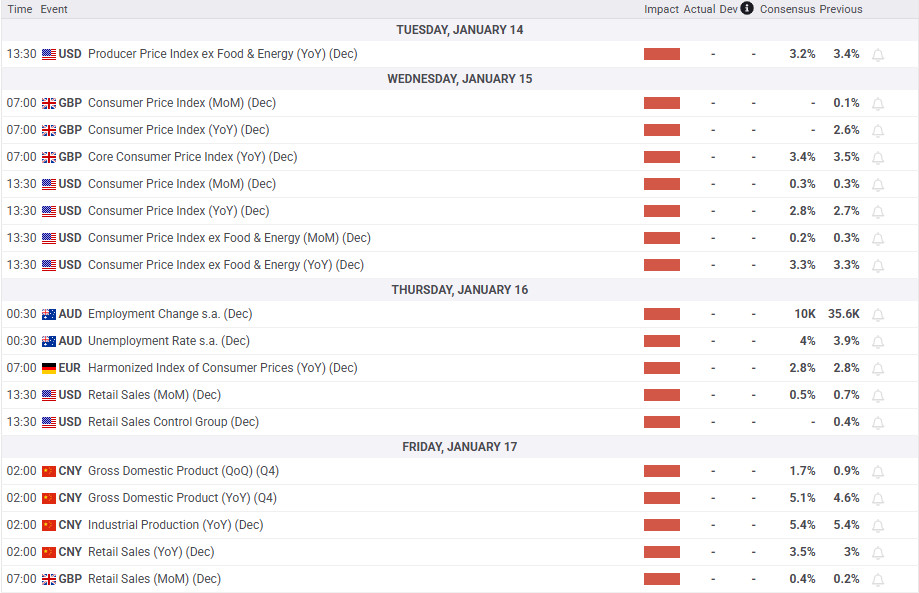Screen dimensions: 919x593
Task: Click the German flag on Harmonized Index row
Action: pos(49,368)
